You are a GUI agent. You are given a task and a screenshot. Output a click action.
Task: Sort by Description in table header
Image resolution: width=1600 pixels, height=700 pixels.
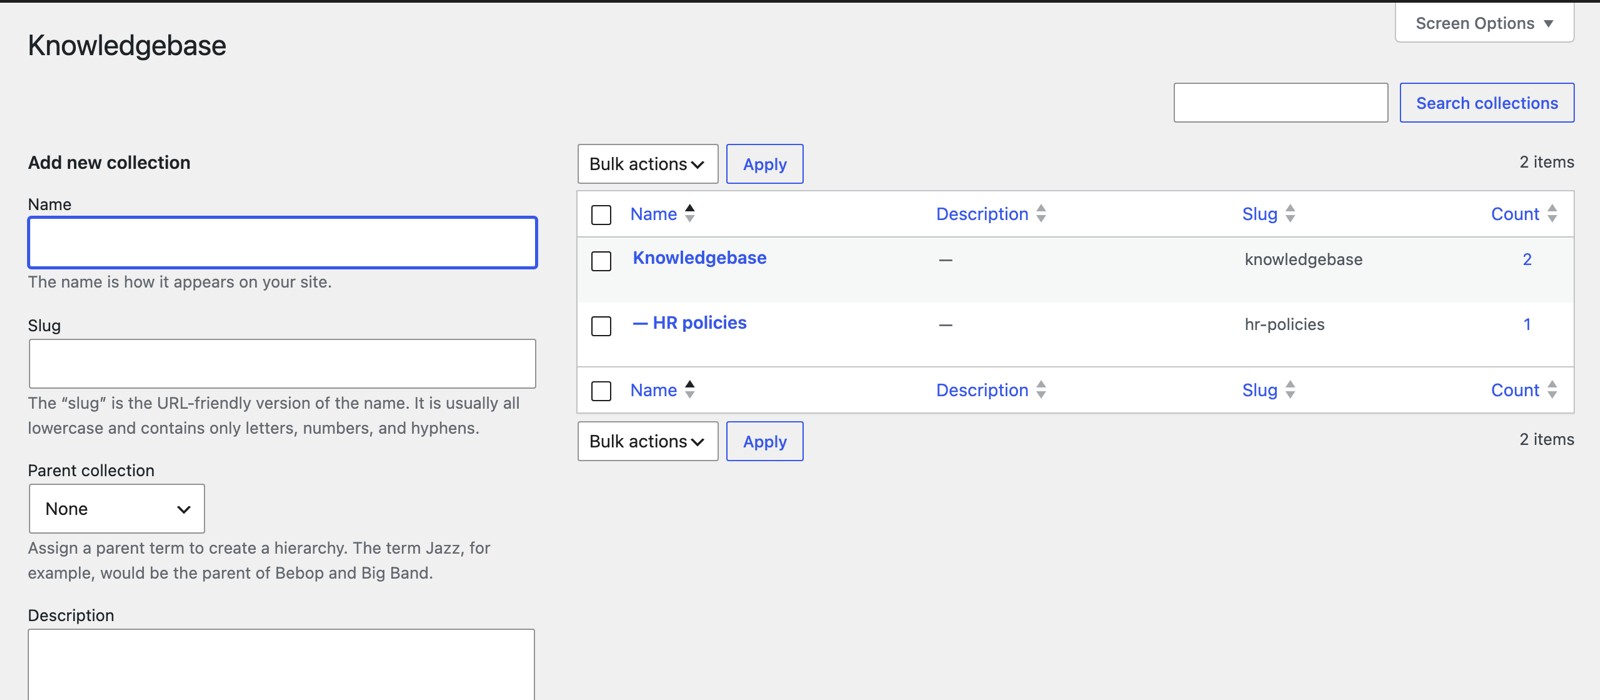[982, 214]
